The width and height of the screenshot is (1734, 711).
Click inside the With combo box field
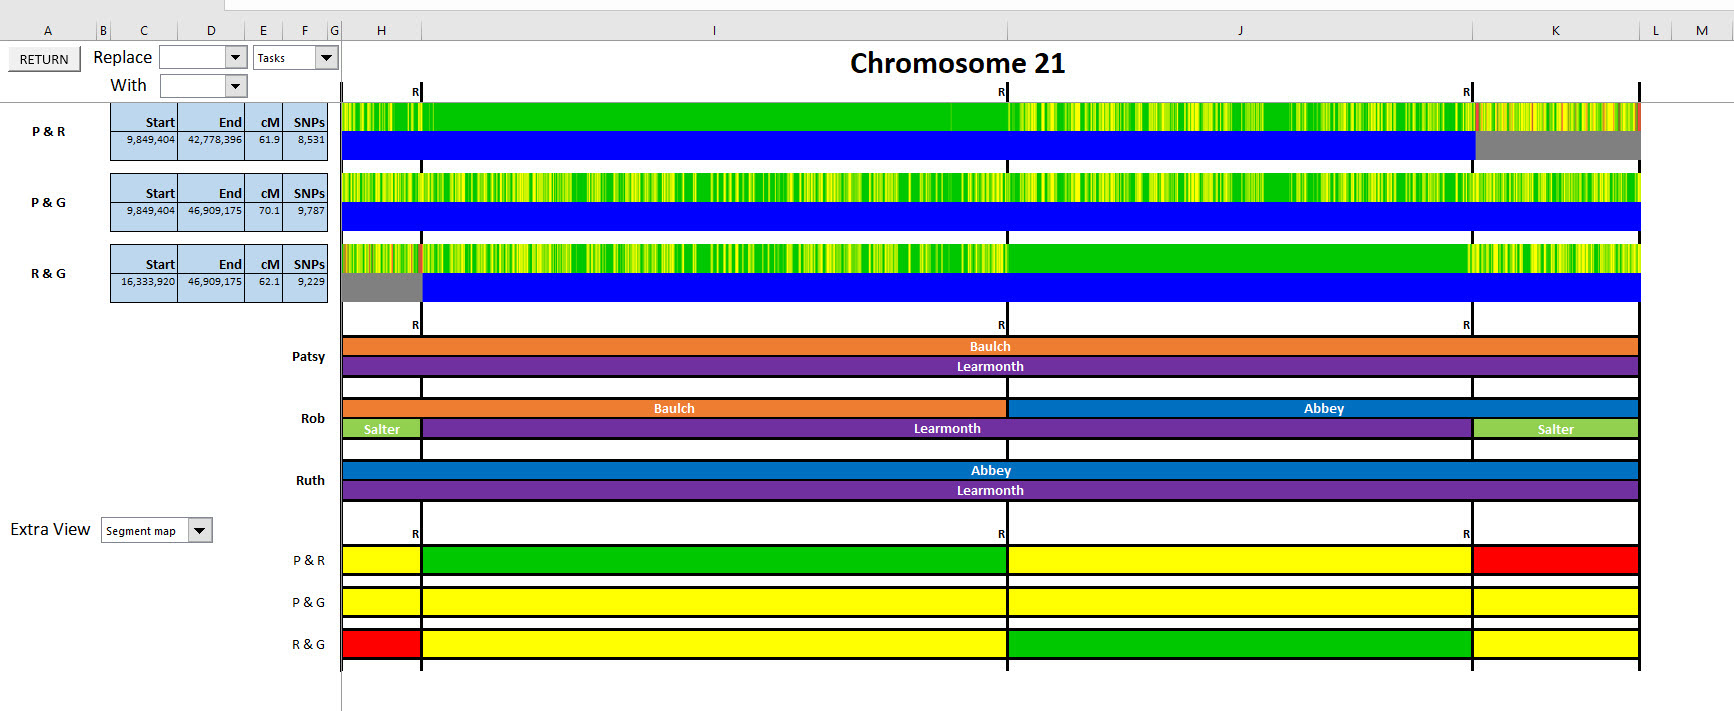coord(193,86)
